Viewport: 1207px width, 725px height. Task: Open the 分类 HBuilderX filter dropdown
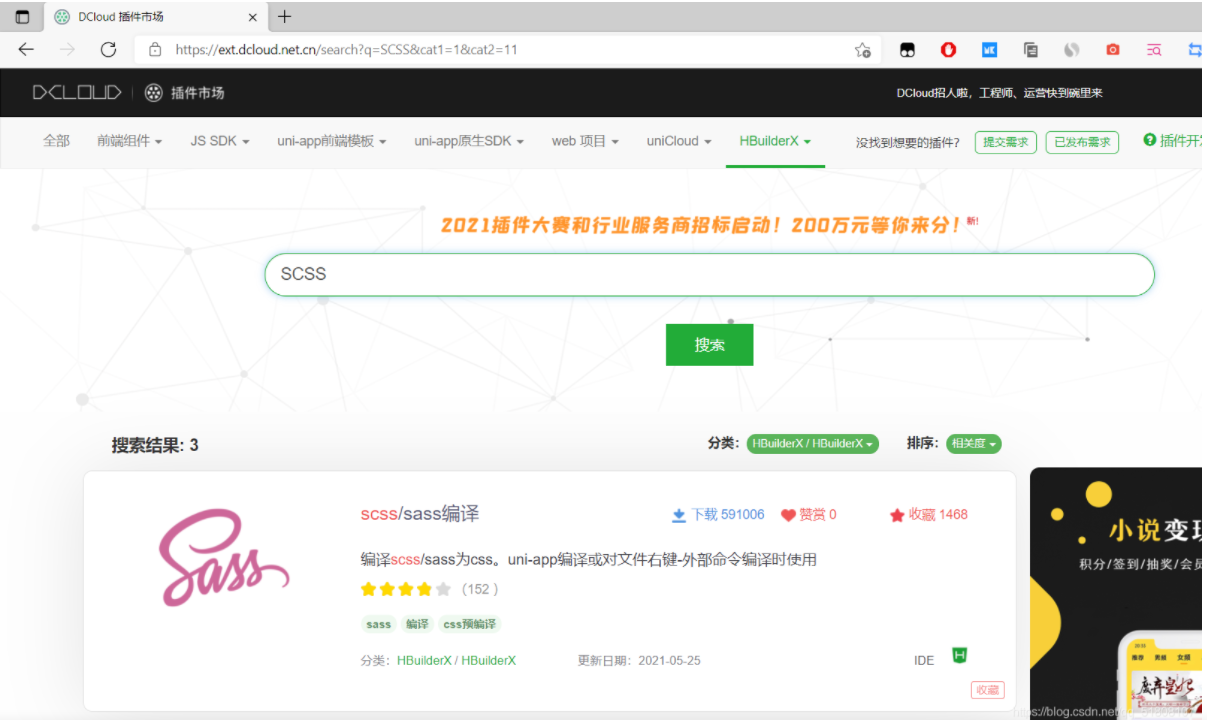[x=814, y=444]
